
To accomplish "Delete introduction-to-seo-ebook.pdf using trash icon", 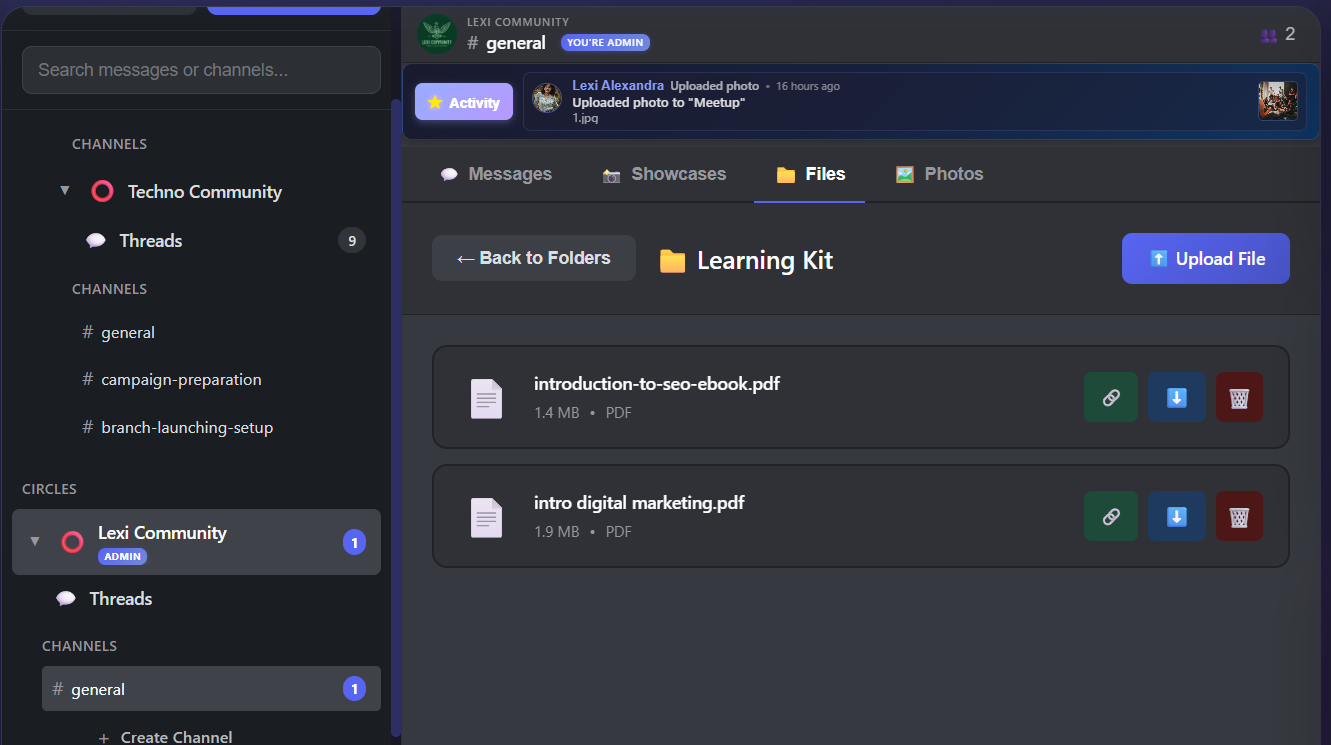I will coord(1239,397).
